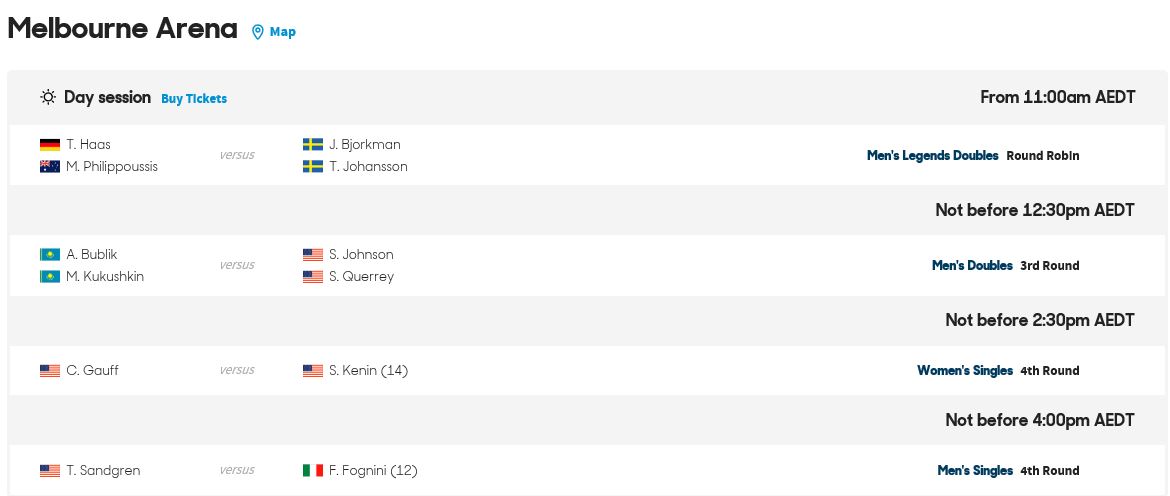
Task: Select player T. Sandgren
Action: pos(103,471)
